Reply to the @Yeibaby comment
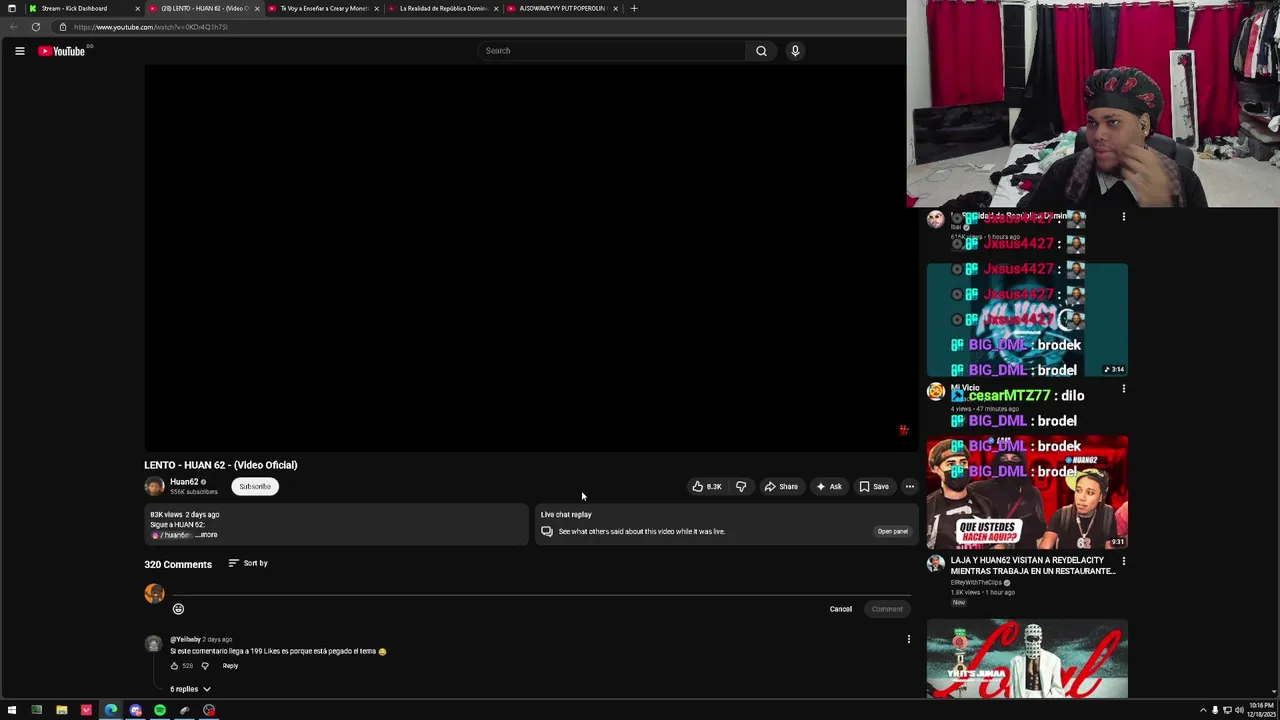Viewport: 1280px width, 720px height. click(x=230, y=666)
